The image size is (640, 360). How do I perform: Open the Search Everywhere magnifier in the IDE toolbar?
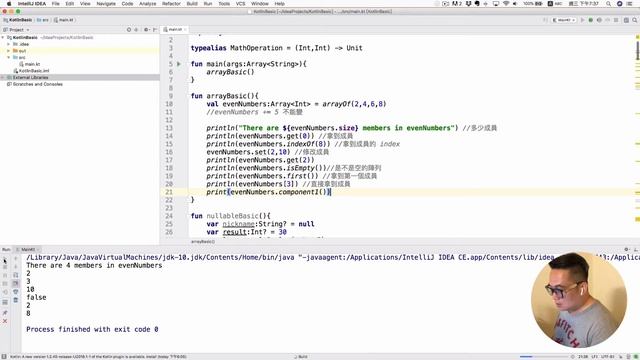(635, 20)
